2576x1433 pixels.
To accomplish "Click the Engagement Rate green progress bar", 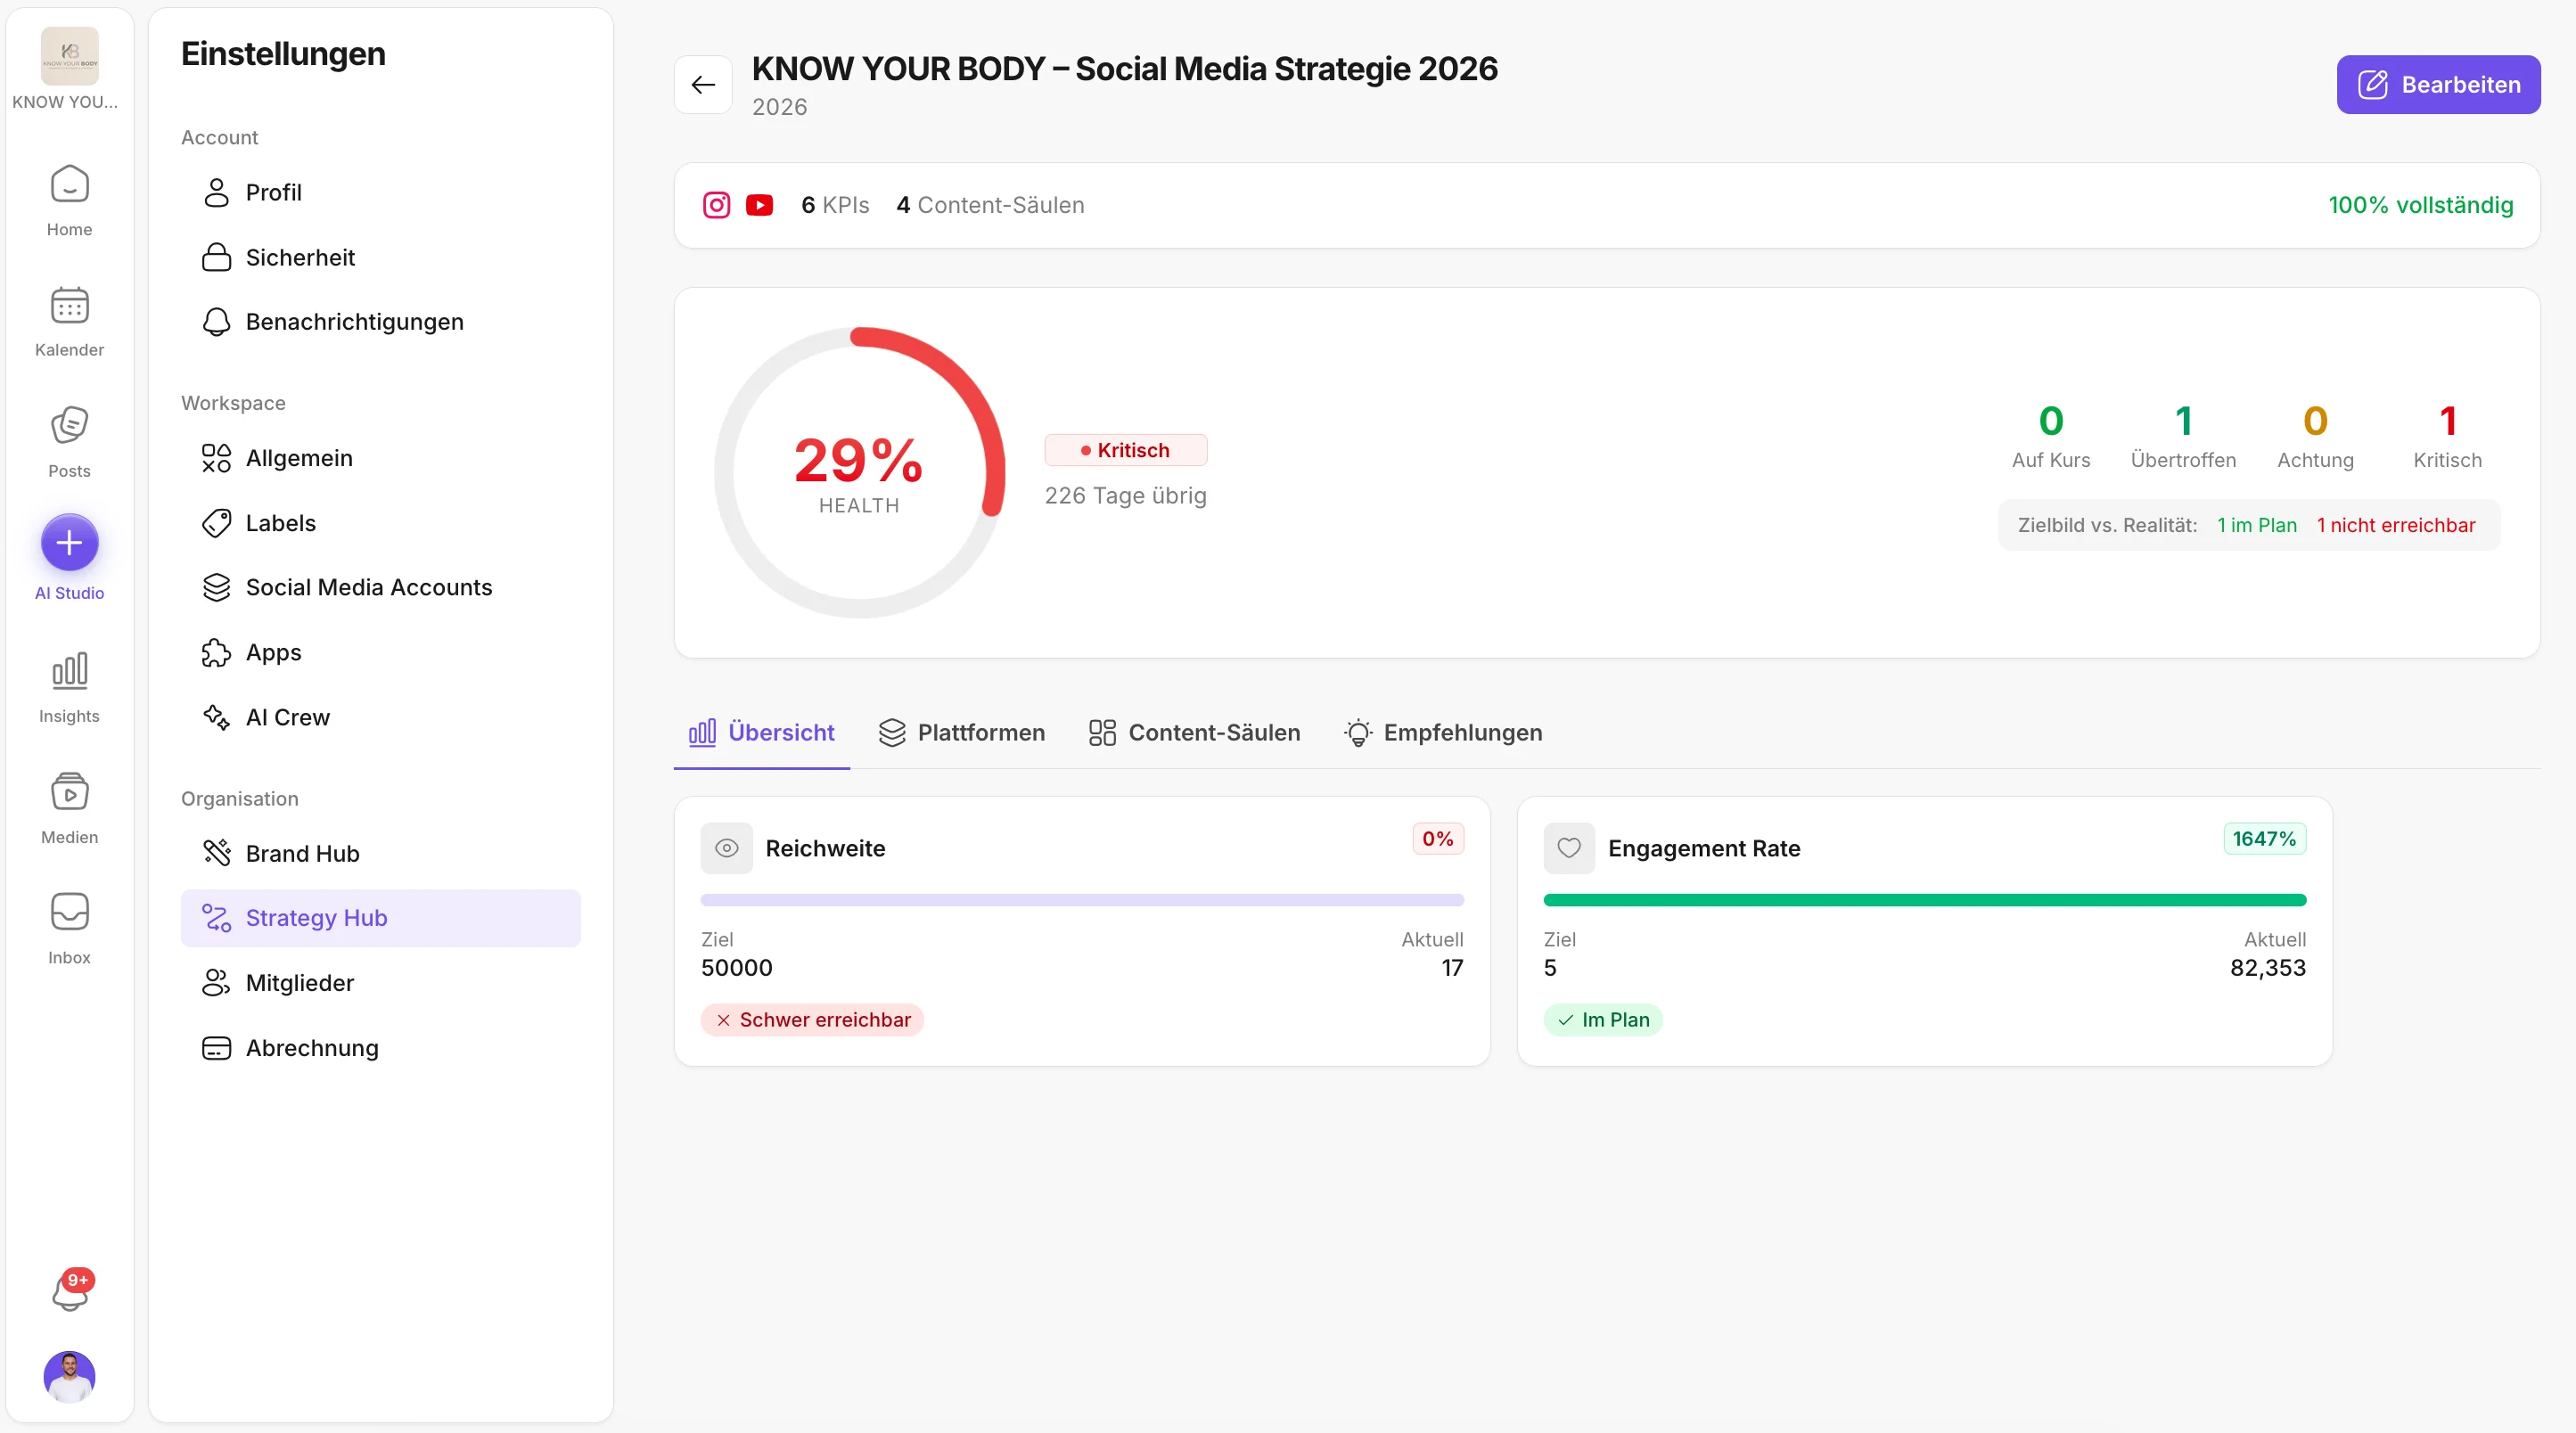I will pyautogui.click(x=1924, y=900).
